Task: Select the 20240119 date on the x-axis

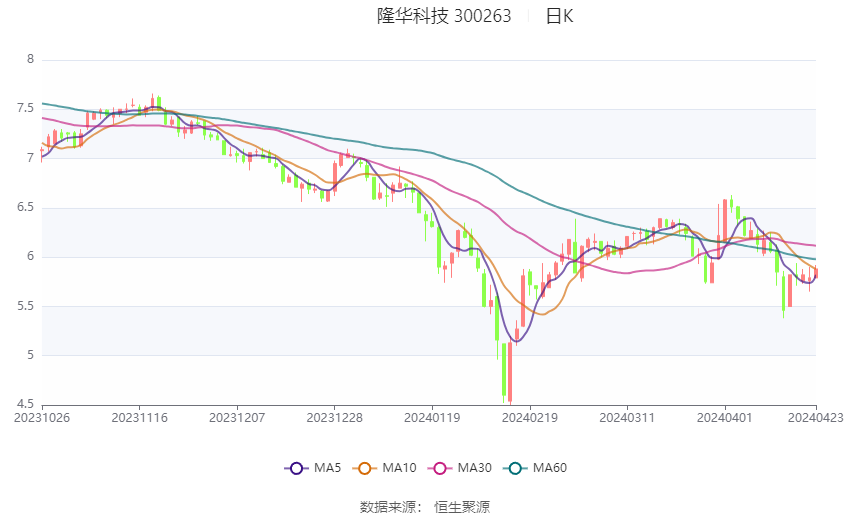Action: click(x=431, y=417)
